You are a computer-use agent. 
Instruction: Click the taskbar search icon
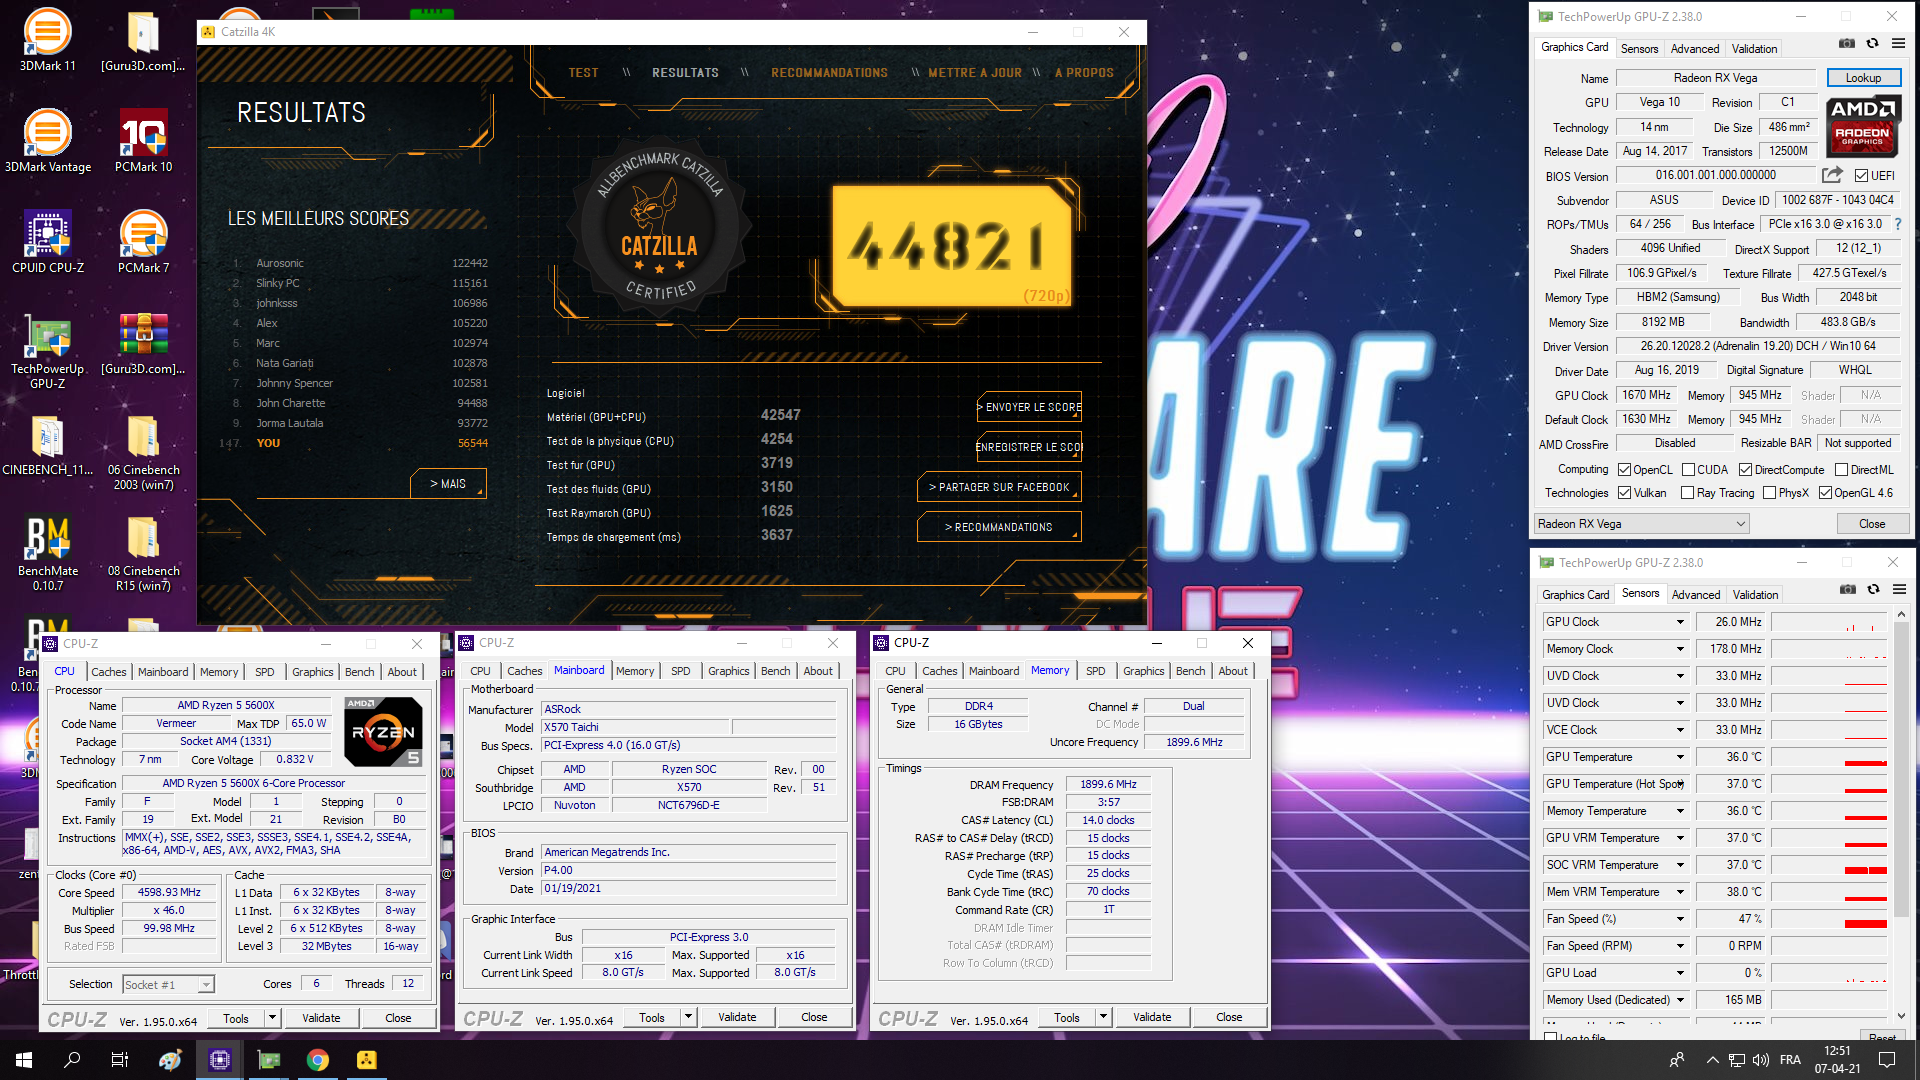[72, 1060]
